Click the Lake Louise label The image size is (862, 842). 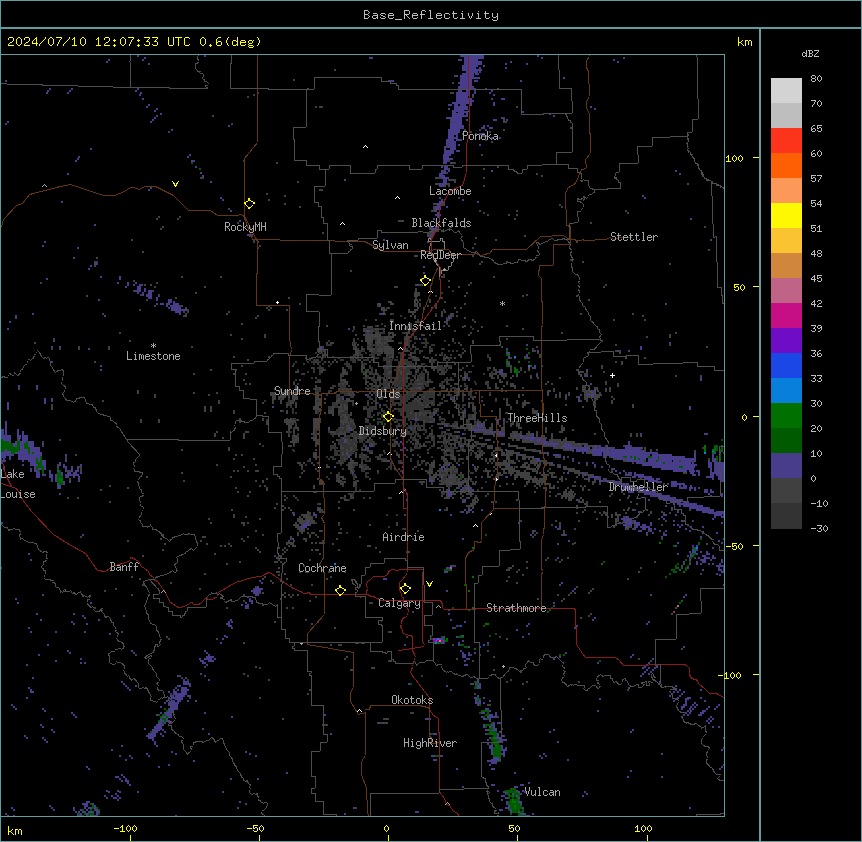point(18,484)
